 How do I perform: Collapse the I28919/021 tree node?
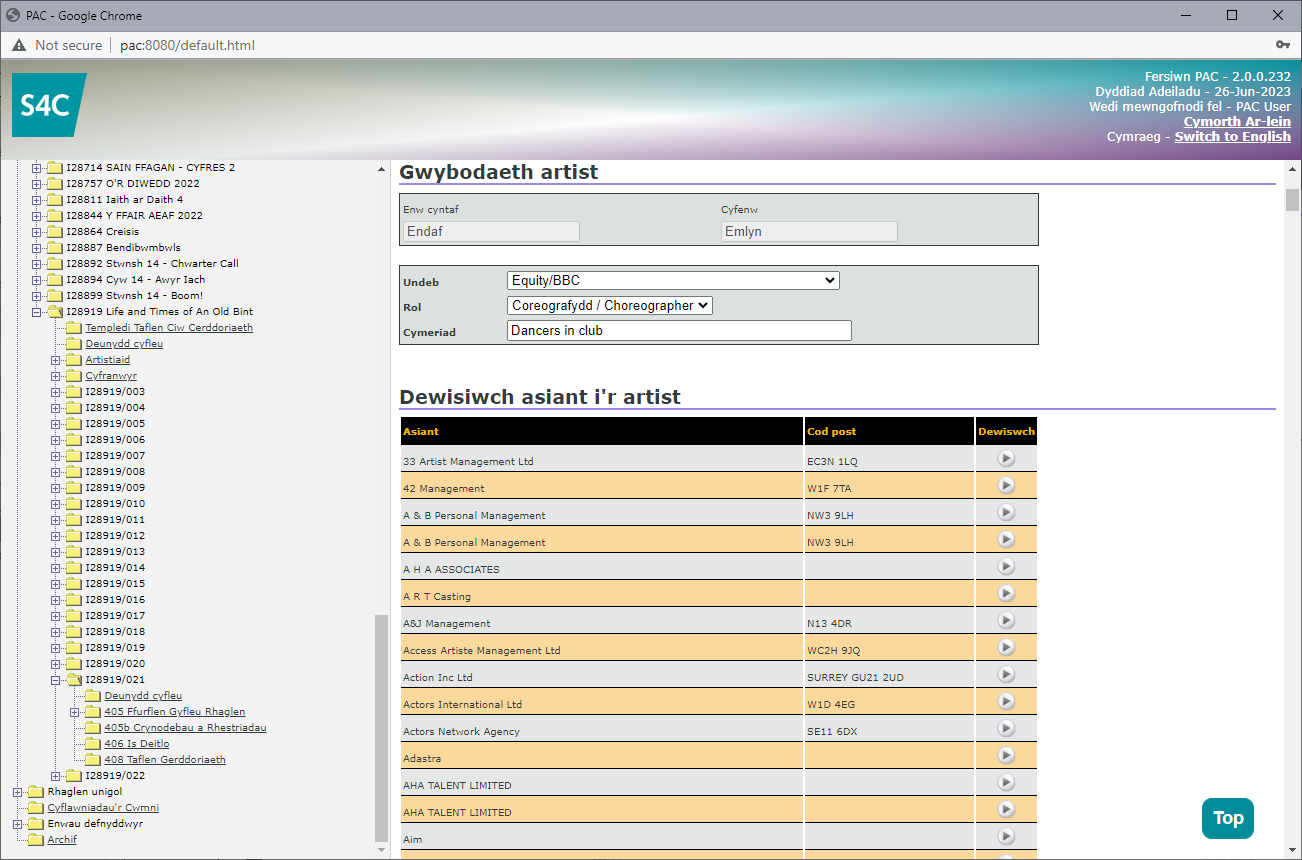pos(56,680)
